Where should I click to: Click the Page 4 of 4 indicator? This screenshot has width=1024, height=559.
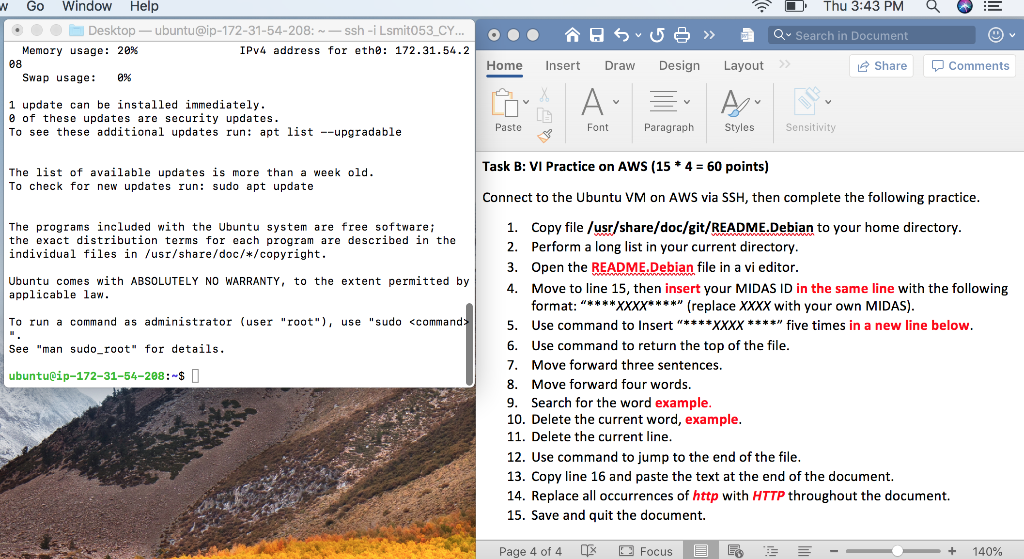pyautogui.click(x=530, y=551)
